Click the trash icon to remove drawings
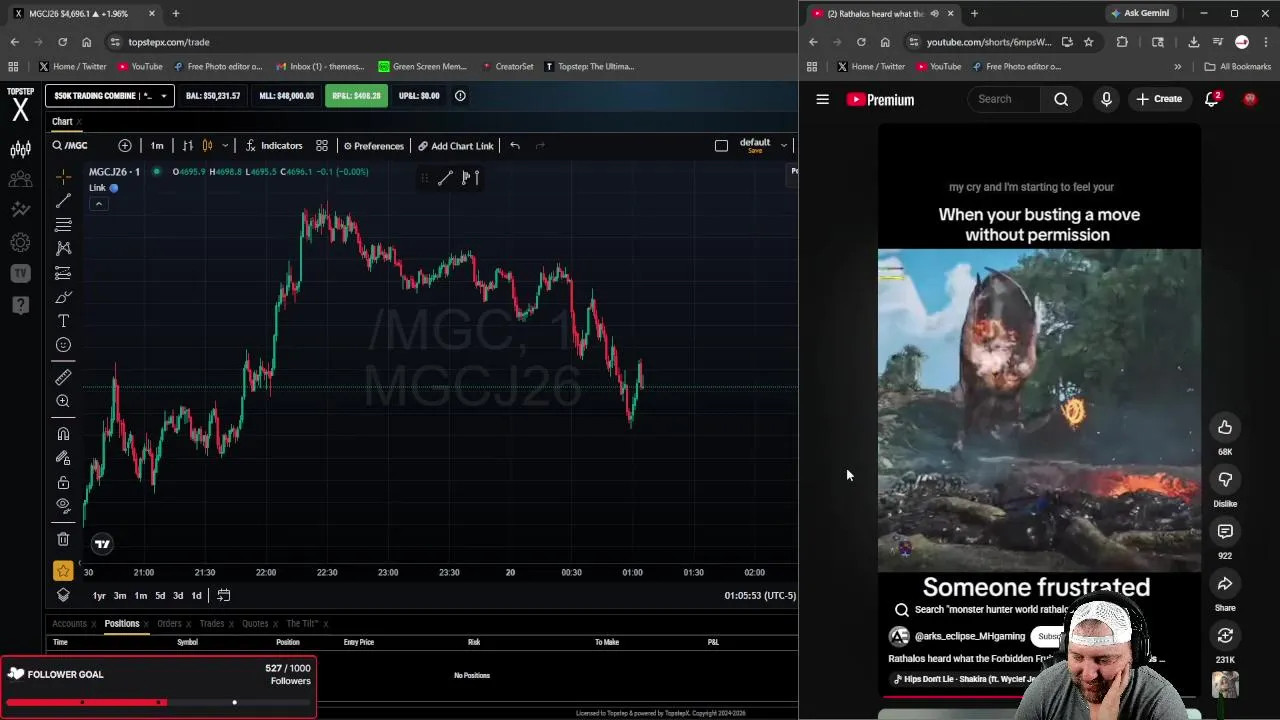 click(x=63, y=539)
